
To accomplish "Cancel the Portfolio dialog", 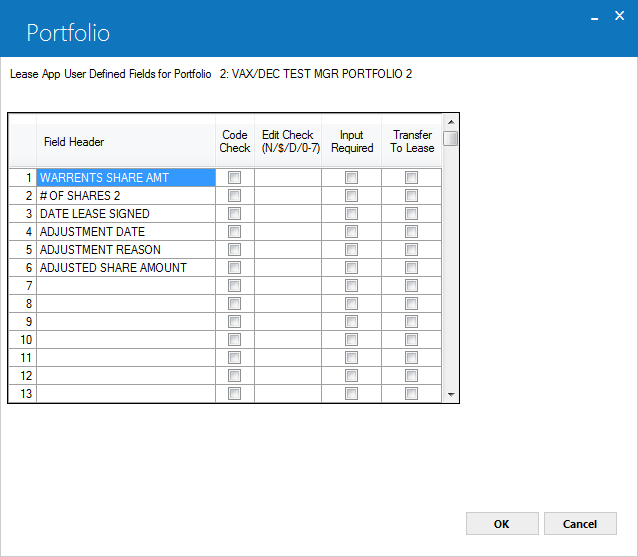I will click(x=580, y=524).
